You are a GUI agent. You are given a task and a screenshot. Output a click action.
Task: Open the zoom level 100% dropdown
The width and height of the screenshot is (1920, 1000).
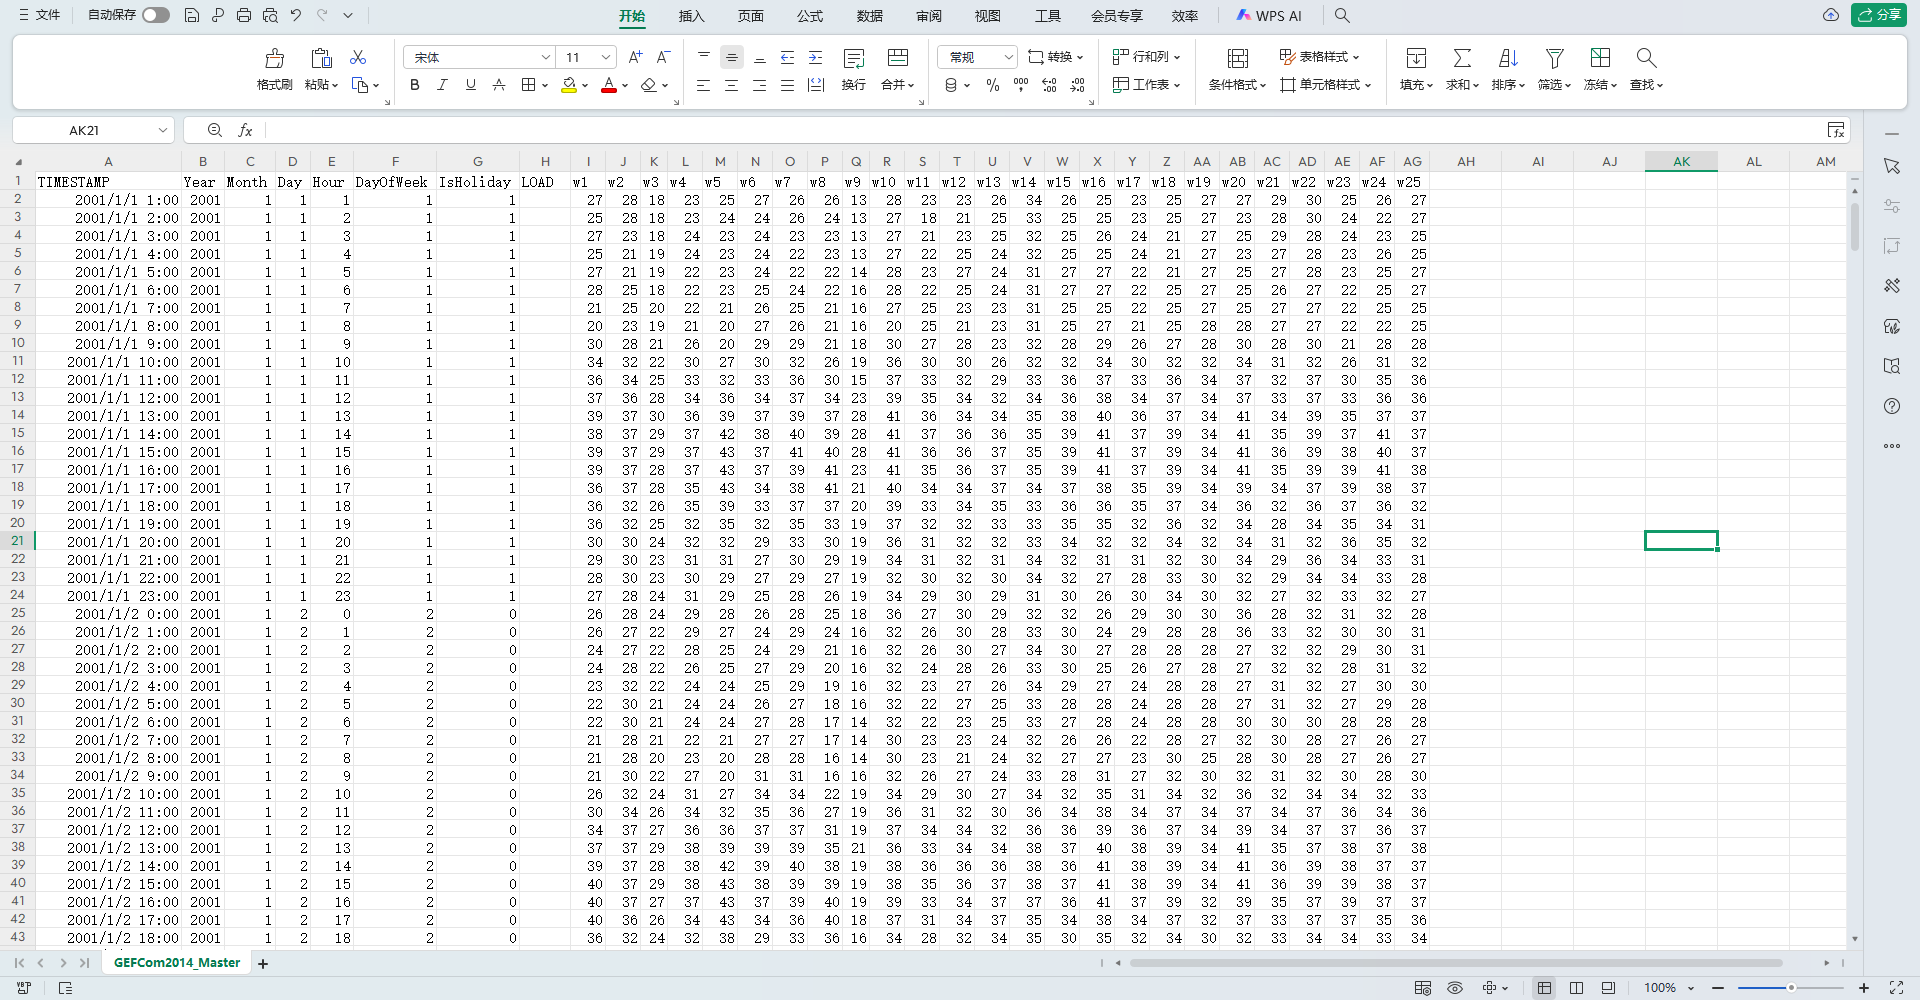click(x=1691, y=988)
